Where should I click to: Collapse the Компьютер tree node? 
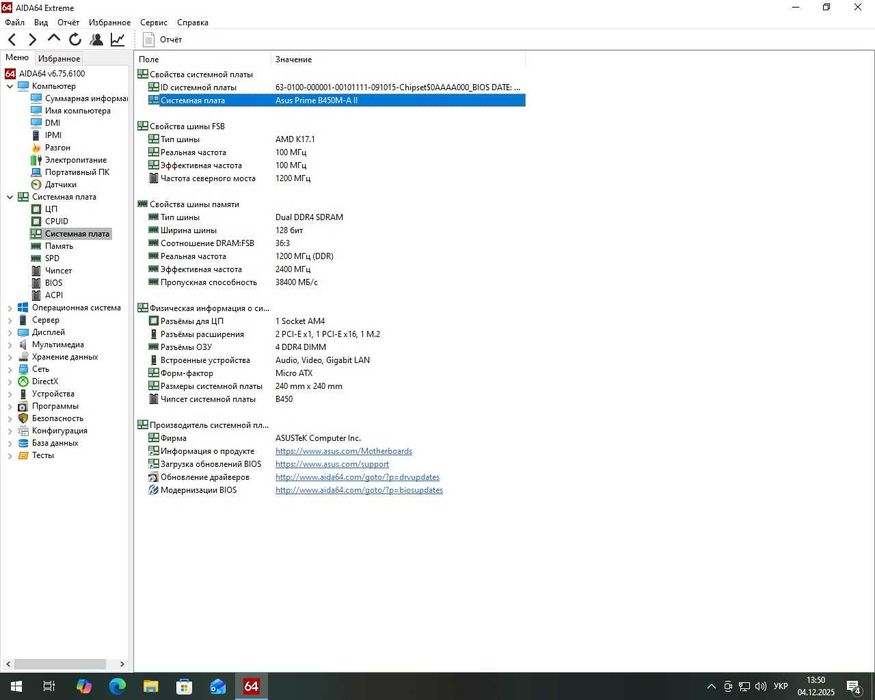[x=9, y=86]
